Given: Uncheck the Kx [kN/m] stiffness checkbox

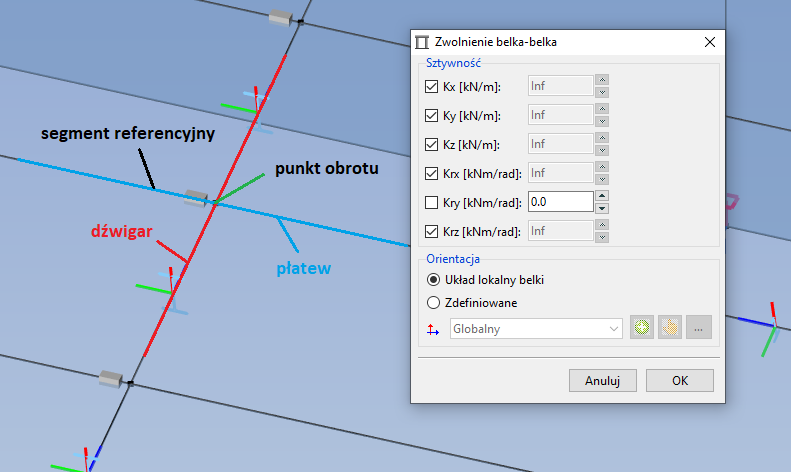Looking at the screenshot, I should pos(431,87).
